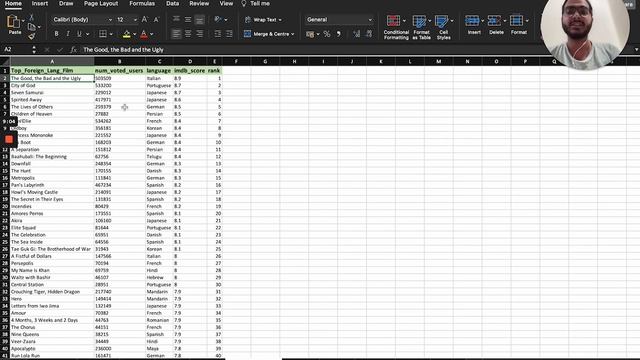The image size is (640, 360).
Task: Click the A2 Name Box
Action: (16, 49)
